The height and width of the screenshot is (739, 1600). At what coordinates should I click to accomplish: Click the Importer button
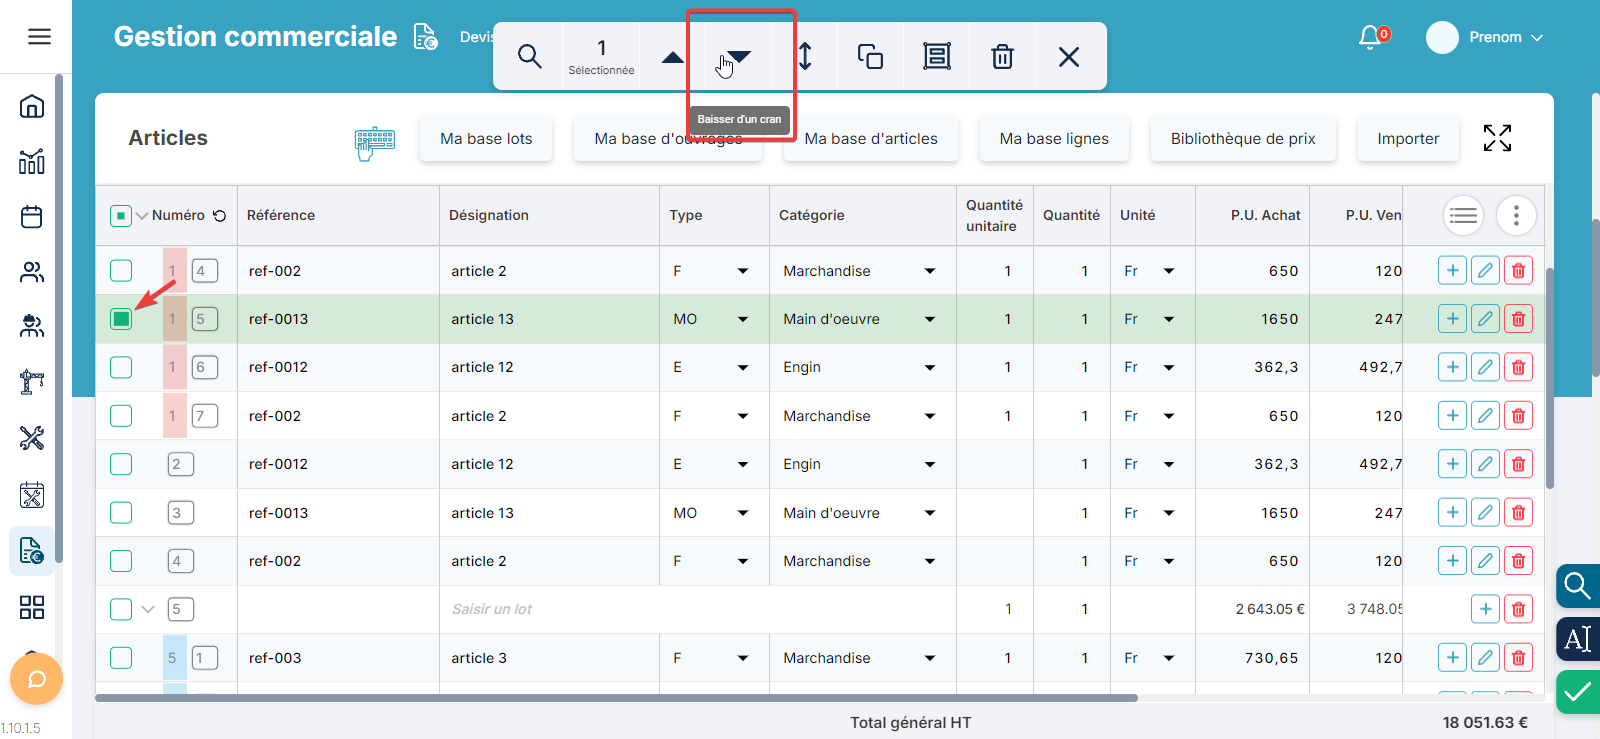1407,139
